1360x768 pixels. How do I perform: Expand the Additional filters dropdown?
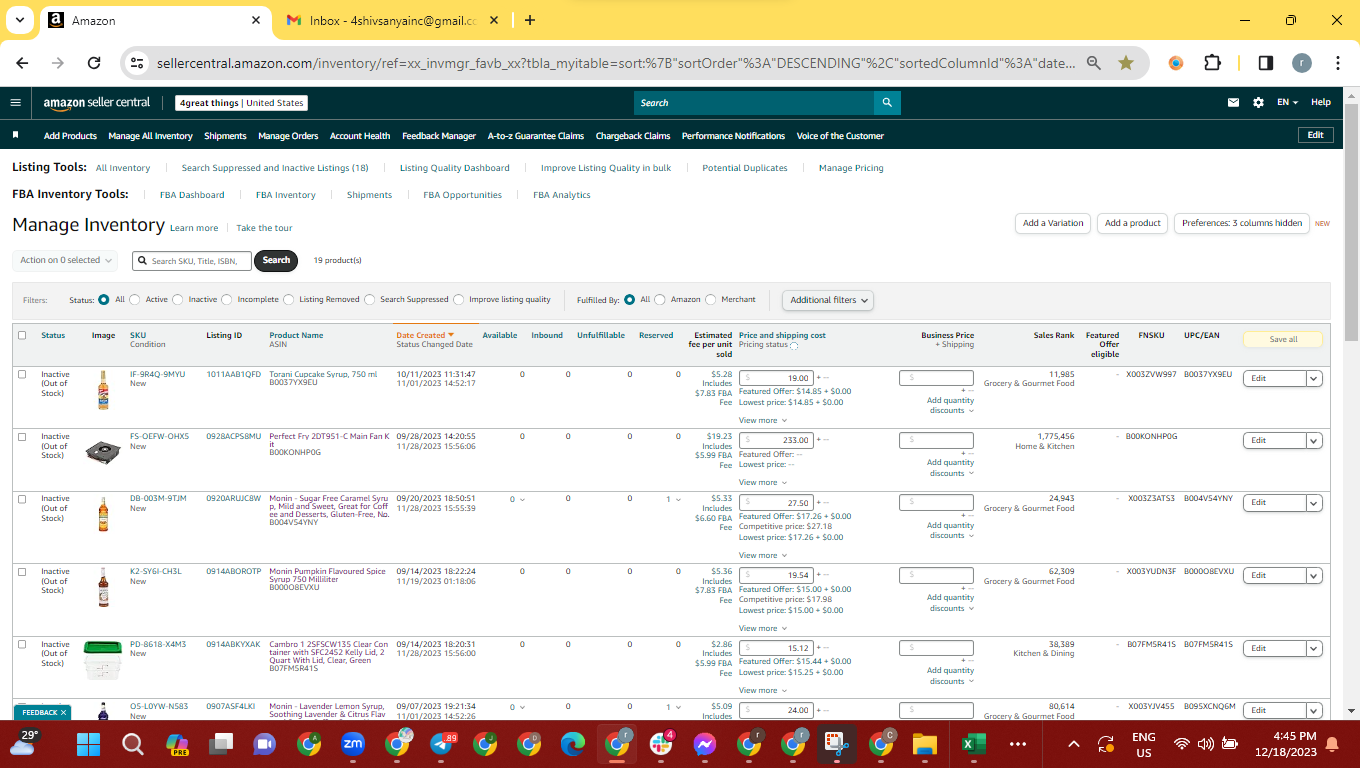pyautogui.click(x=828, y=300)
